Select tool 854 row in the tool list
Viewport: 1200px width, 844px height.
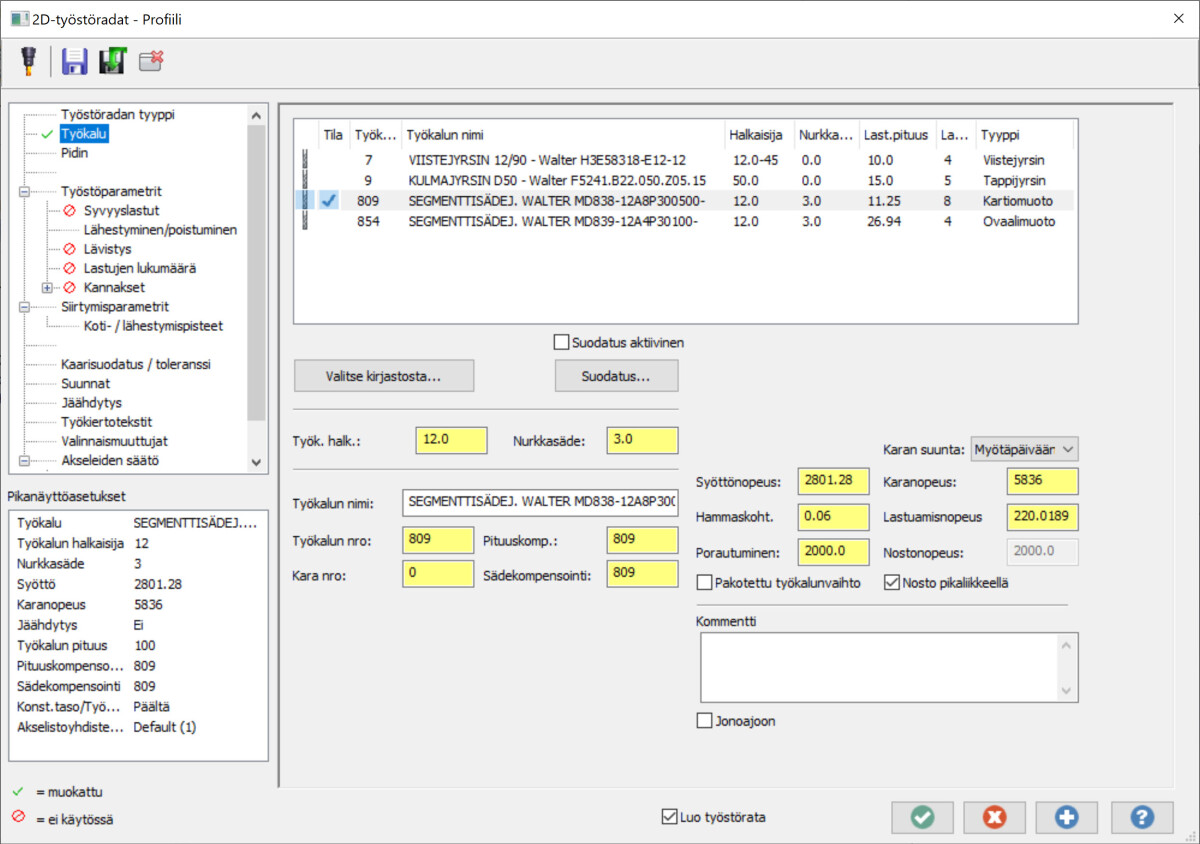(x=552, y=221)
